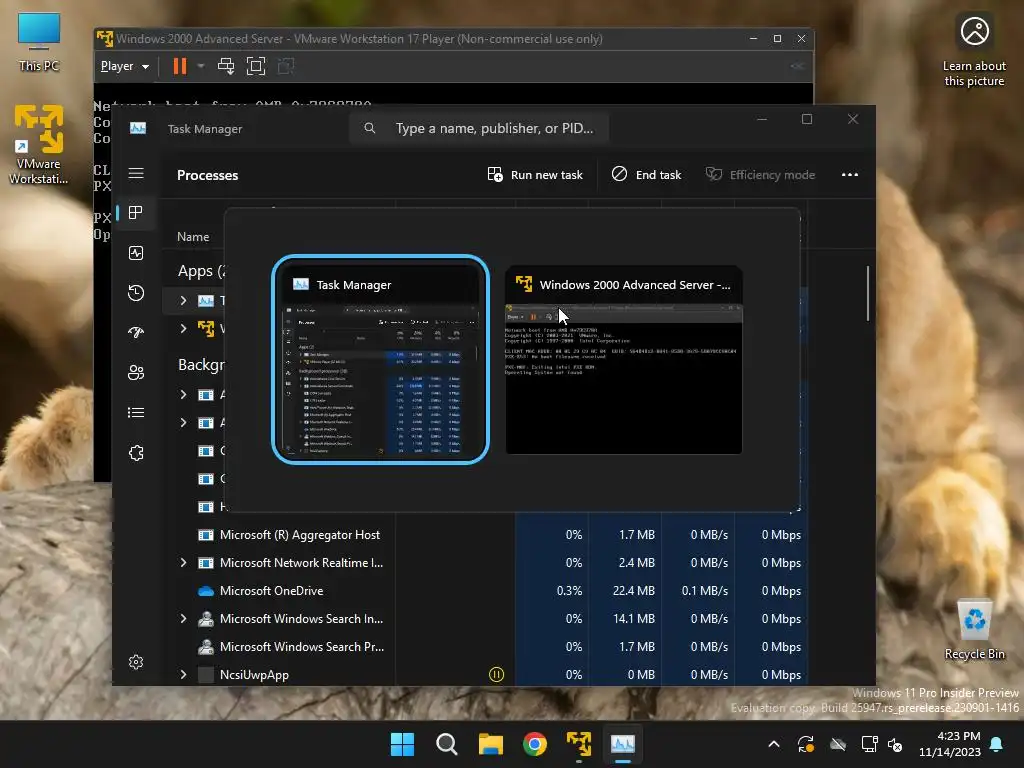This screenshot has height=768, width=1024.
Task: Expand VMware app row in Apps group
Action: click(x=184, y=328)
